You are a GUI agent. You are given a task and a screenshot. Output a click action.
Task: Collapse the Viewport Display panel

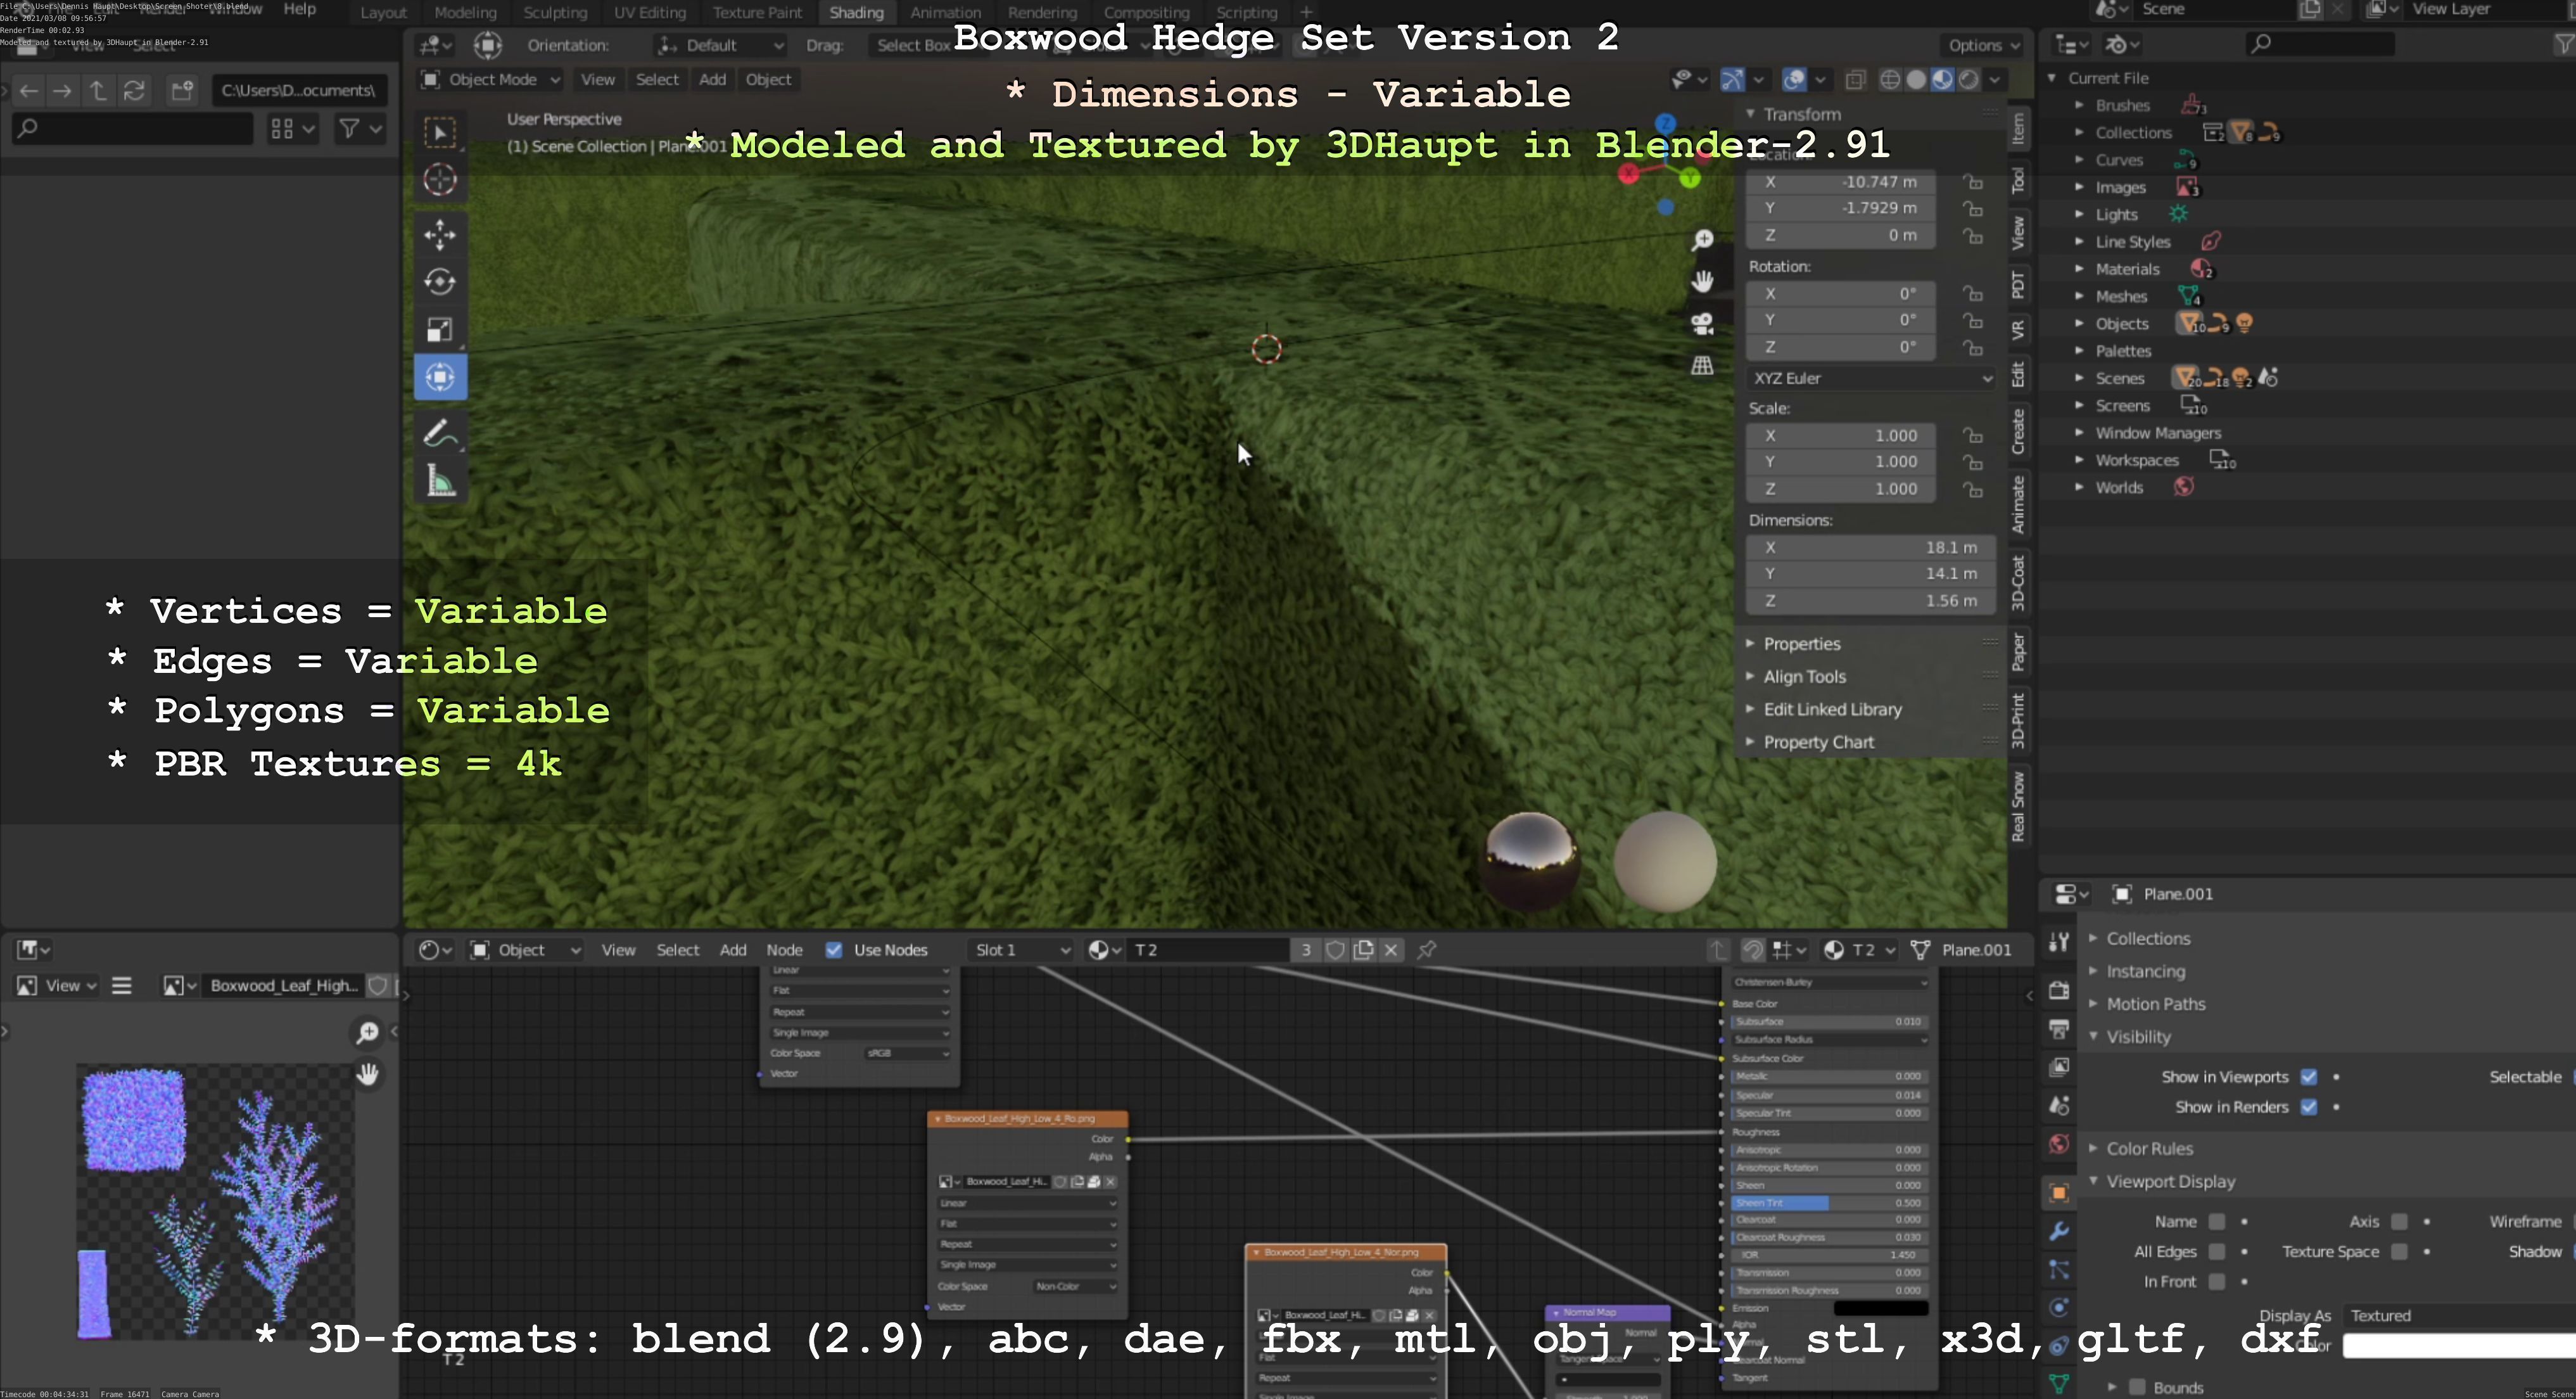(x=2170, y=1182)
